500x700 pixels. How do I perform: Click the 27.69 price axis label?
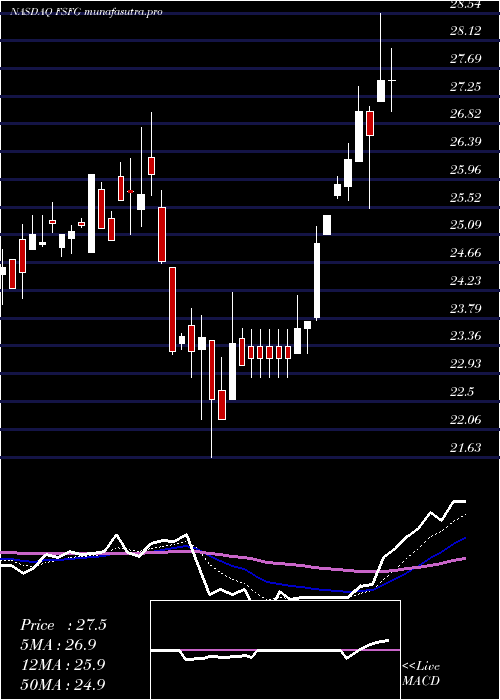coord(466,58)
